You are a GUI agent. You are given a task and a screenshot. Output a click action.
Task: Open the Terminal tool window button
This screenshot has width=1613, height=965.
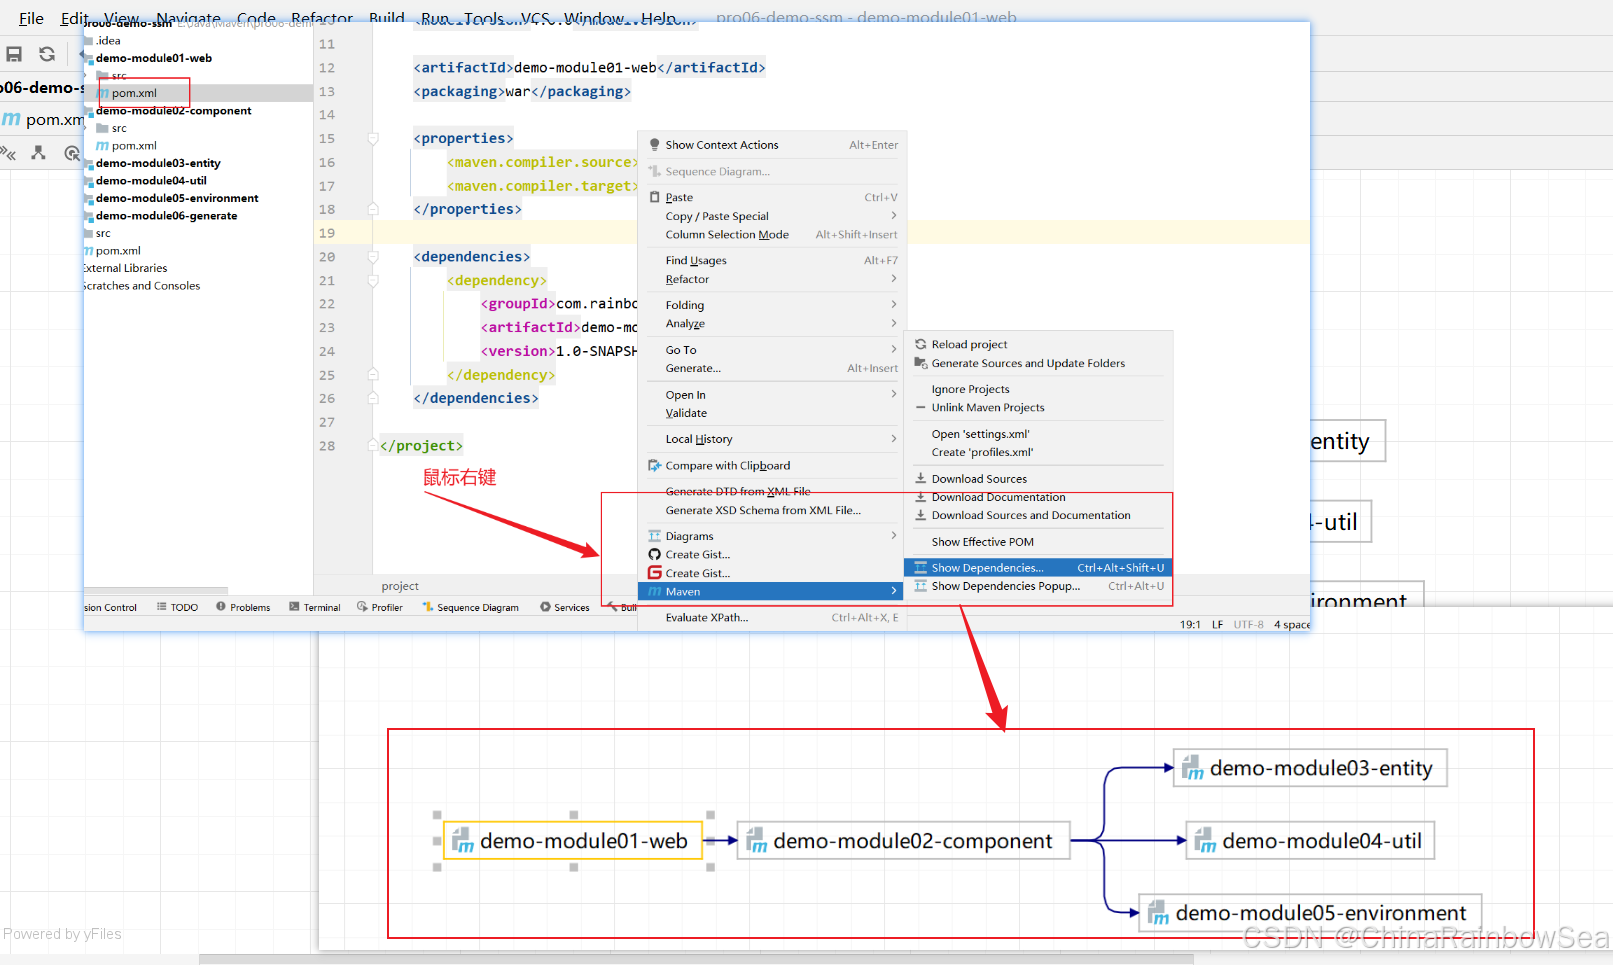pos(314,607)
